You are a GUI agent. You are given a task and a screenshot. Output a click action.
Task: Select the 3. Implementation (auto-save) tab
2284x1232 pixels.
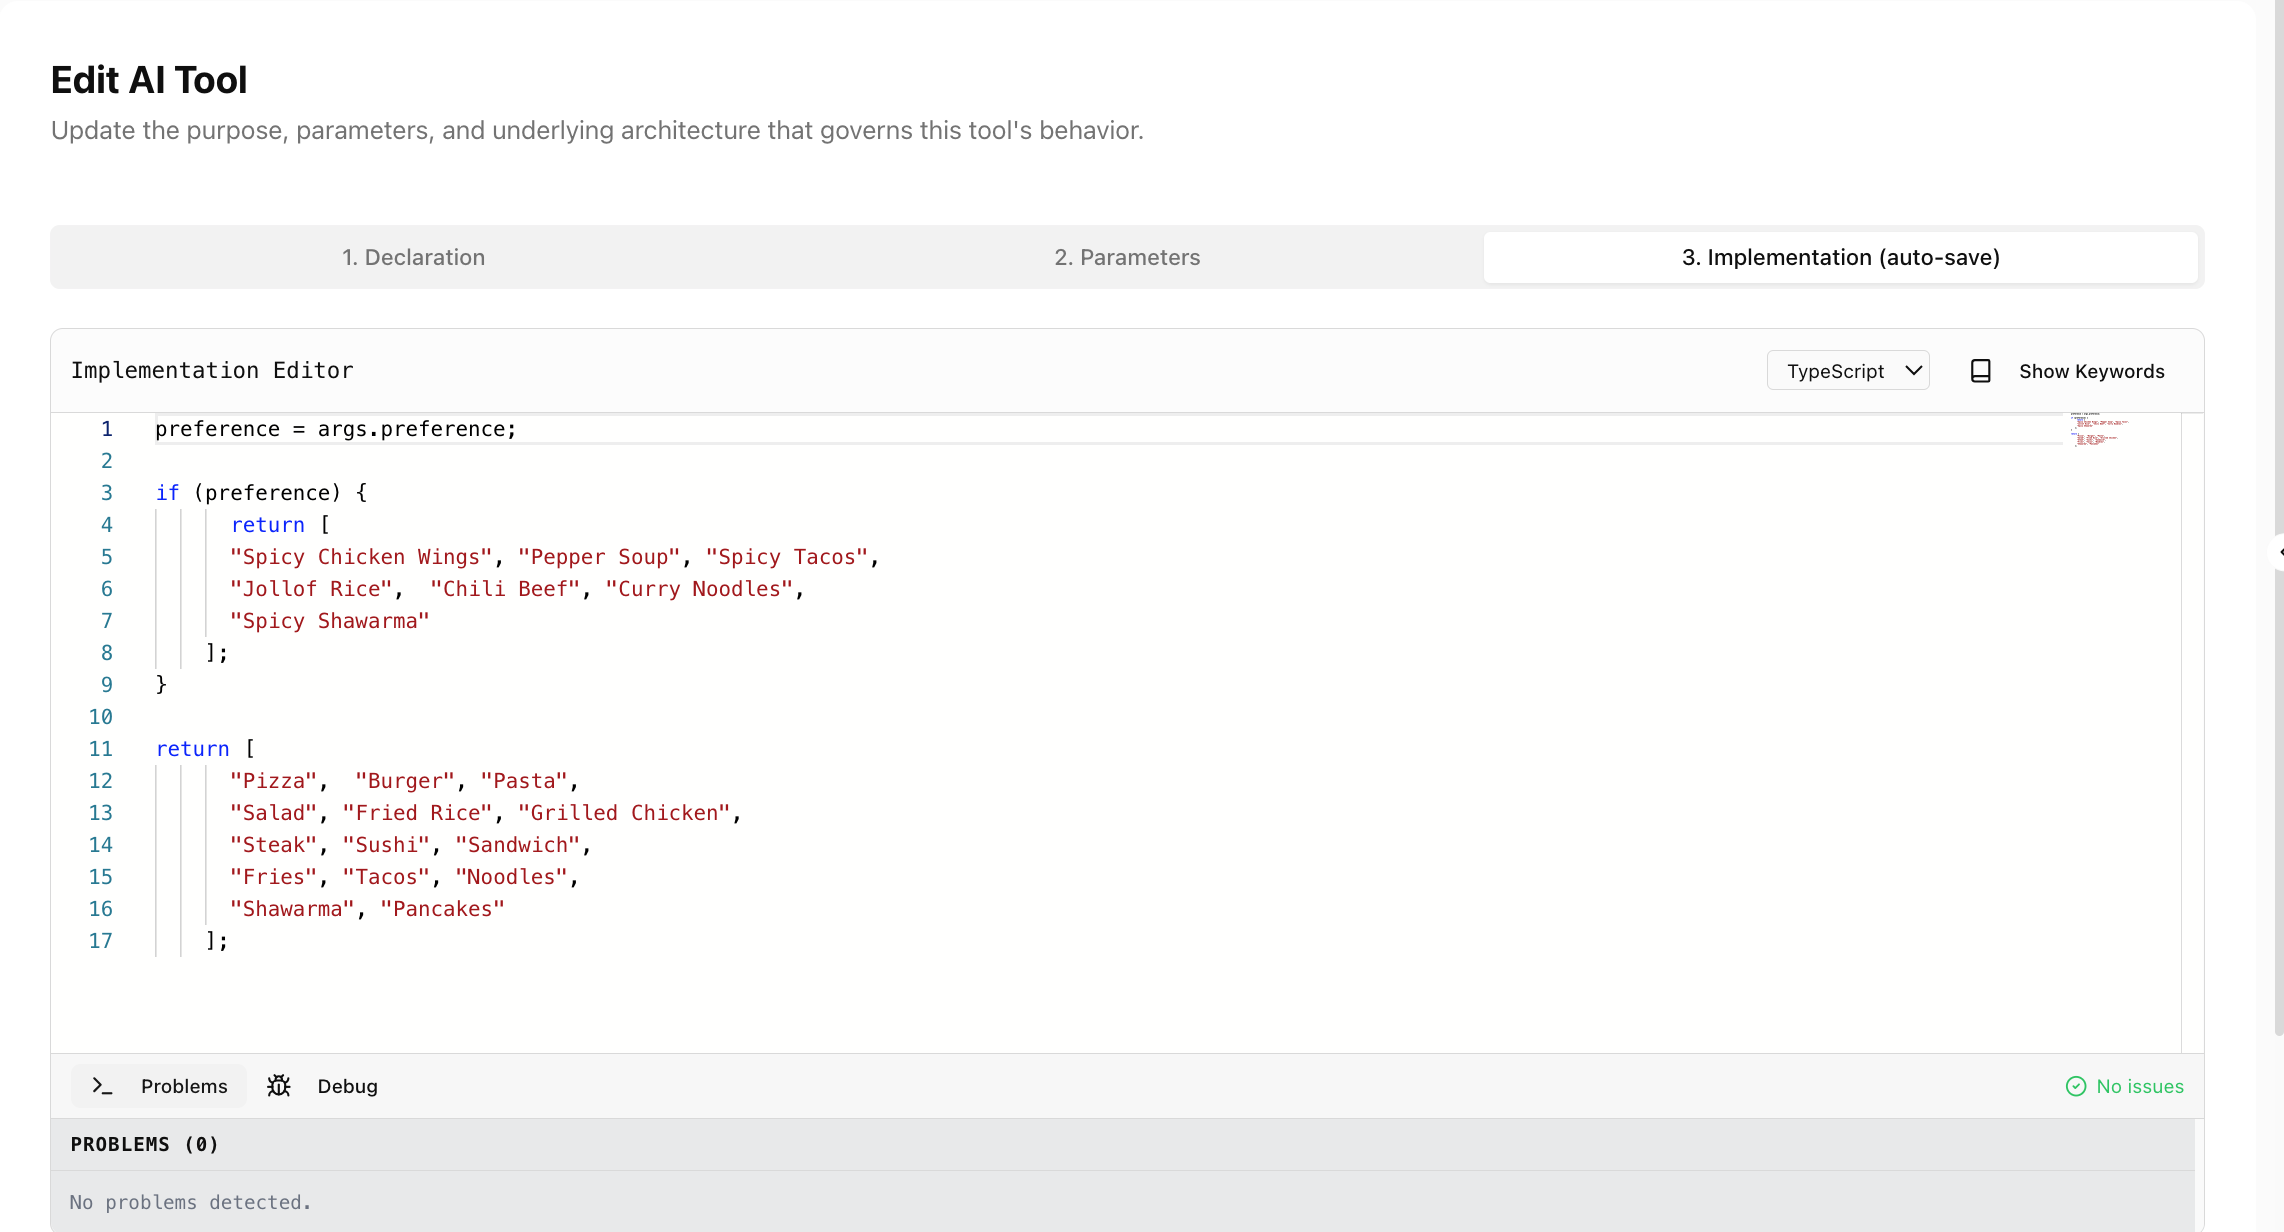pos(1840,257)
